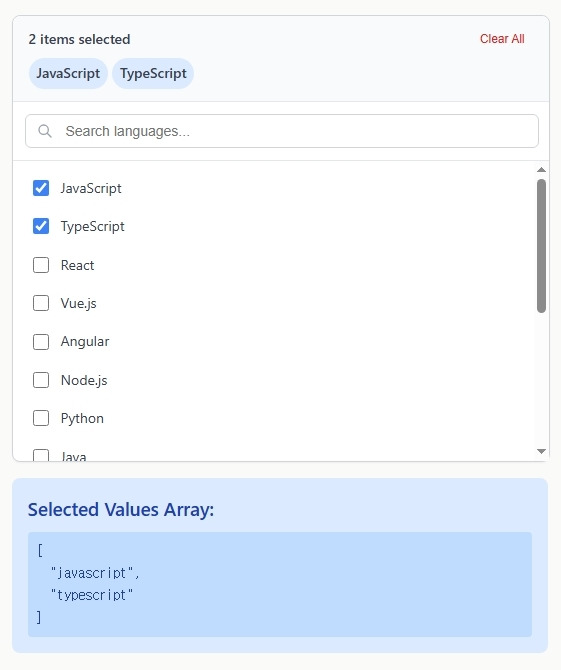Viewport: 561px width, 670px height.
Task: Click the React option label
Action: [x=77, y=265]
